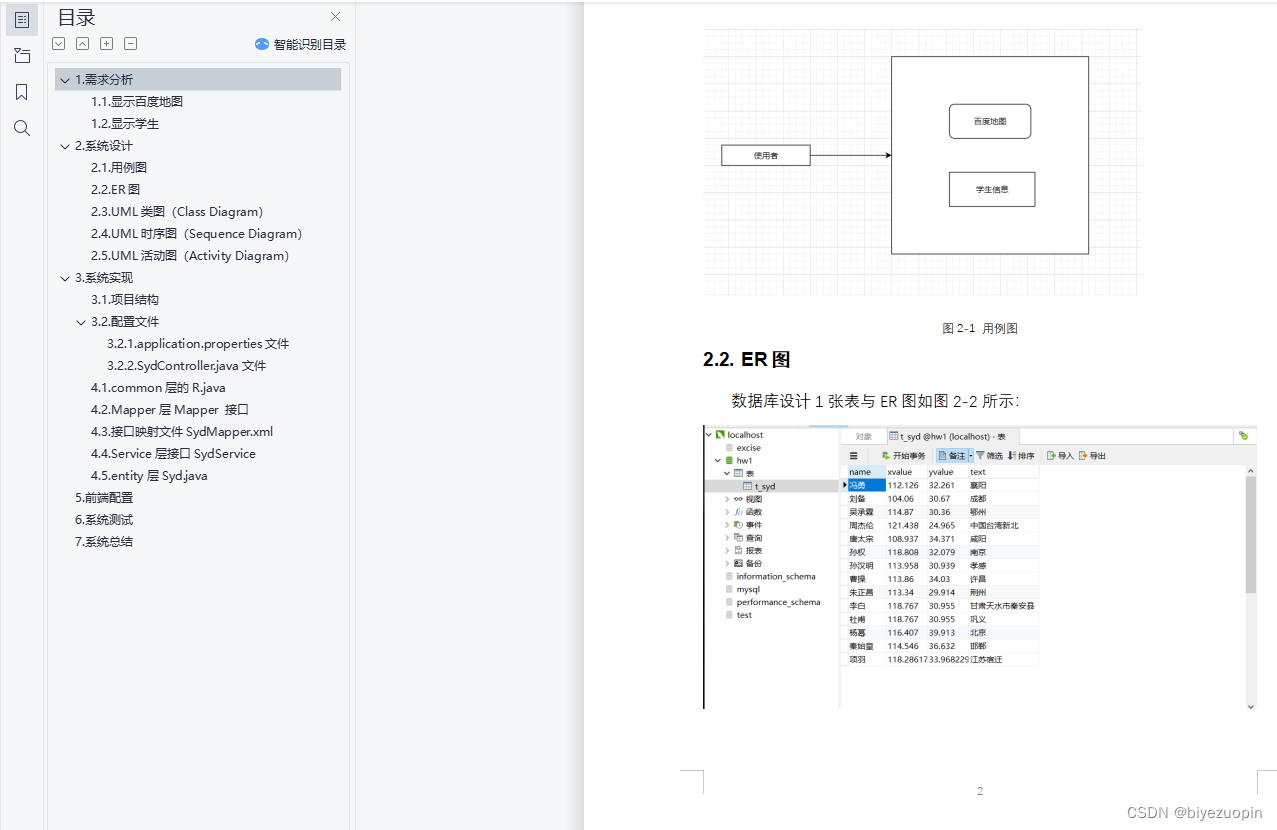Go to 1.1.显示百度地图
This screenshot has height=830, width=1277.
tap(137, 102)
